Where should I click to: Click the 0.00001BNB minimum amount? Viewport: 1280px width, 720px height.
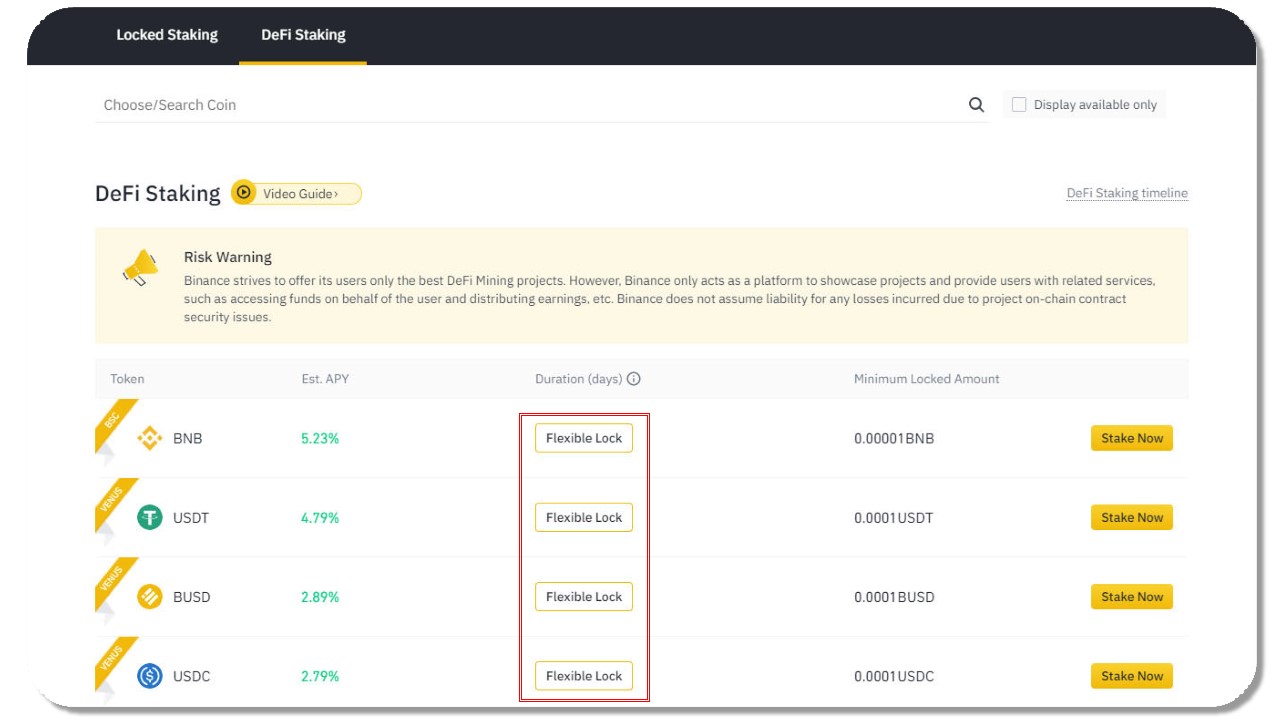click(894, 438)
